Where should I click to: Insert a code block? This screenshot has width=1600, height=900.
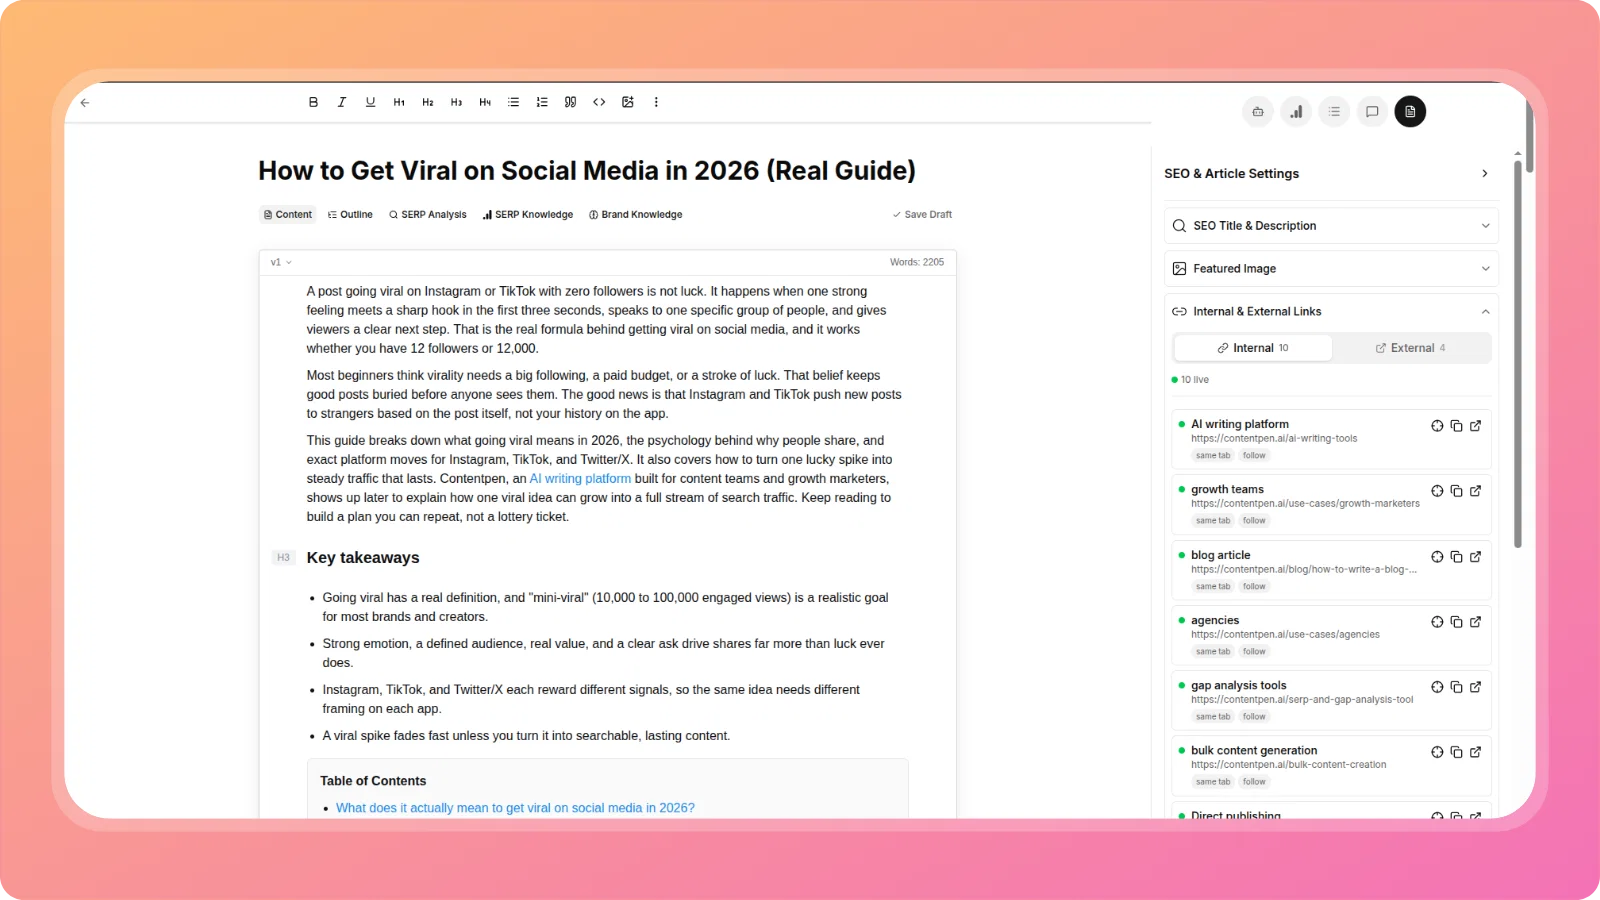pos(599,102)
